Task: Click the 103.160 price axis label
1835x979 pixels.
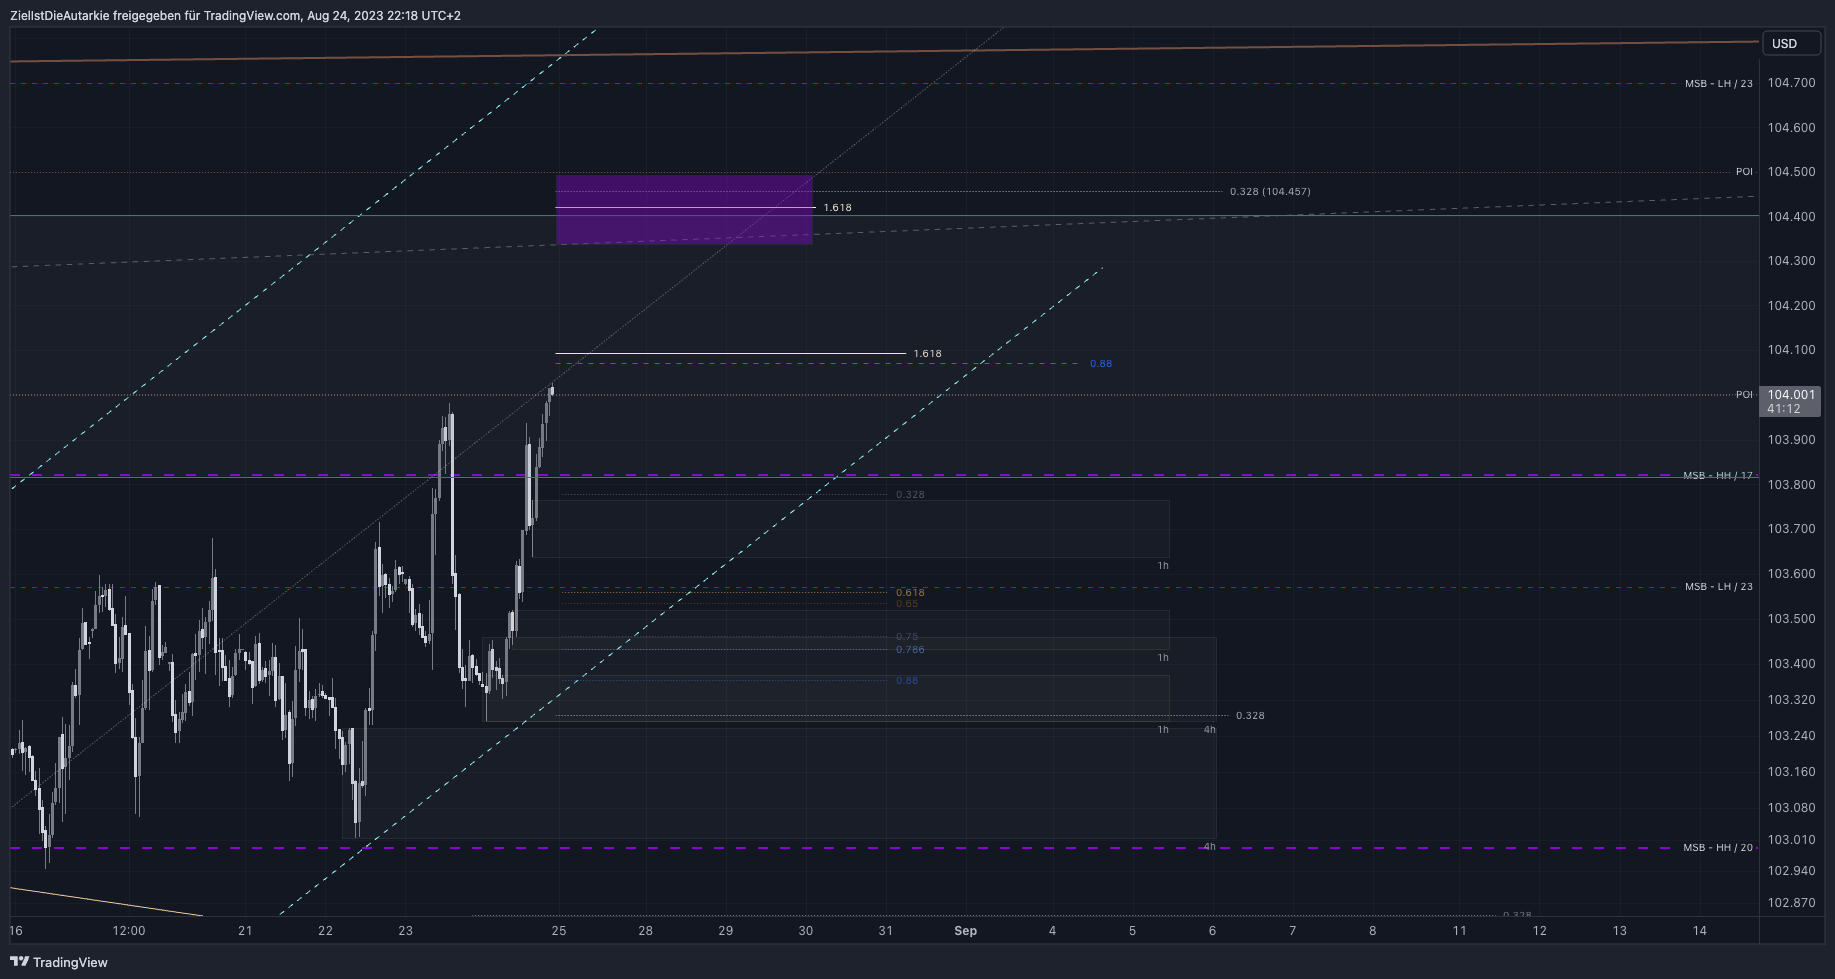Action: click(x=1791, y=772)
